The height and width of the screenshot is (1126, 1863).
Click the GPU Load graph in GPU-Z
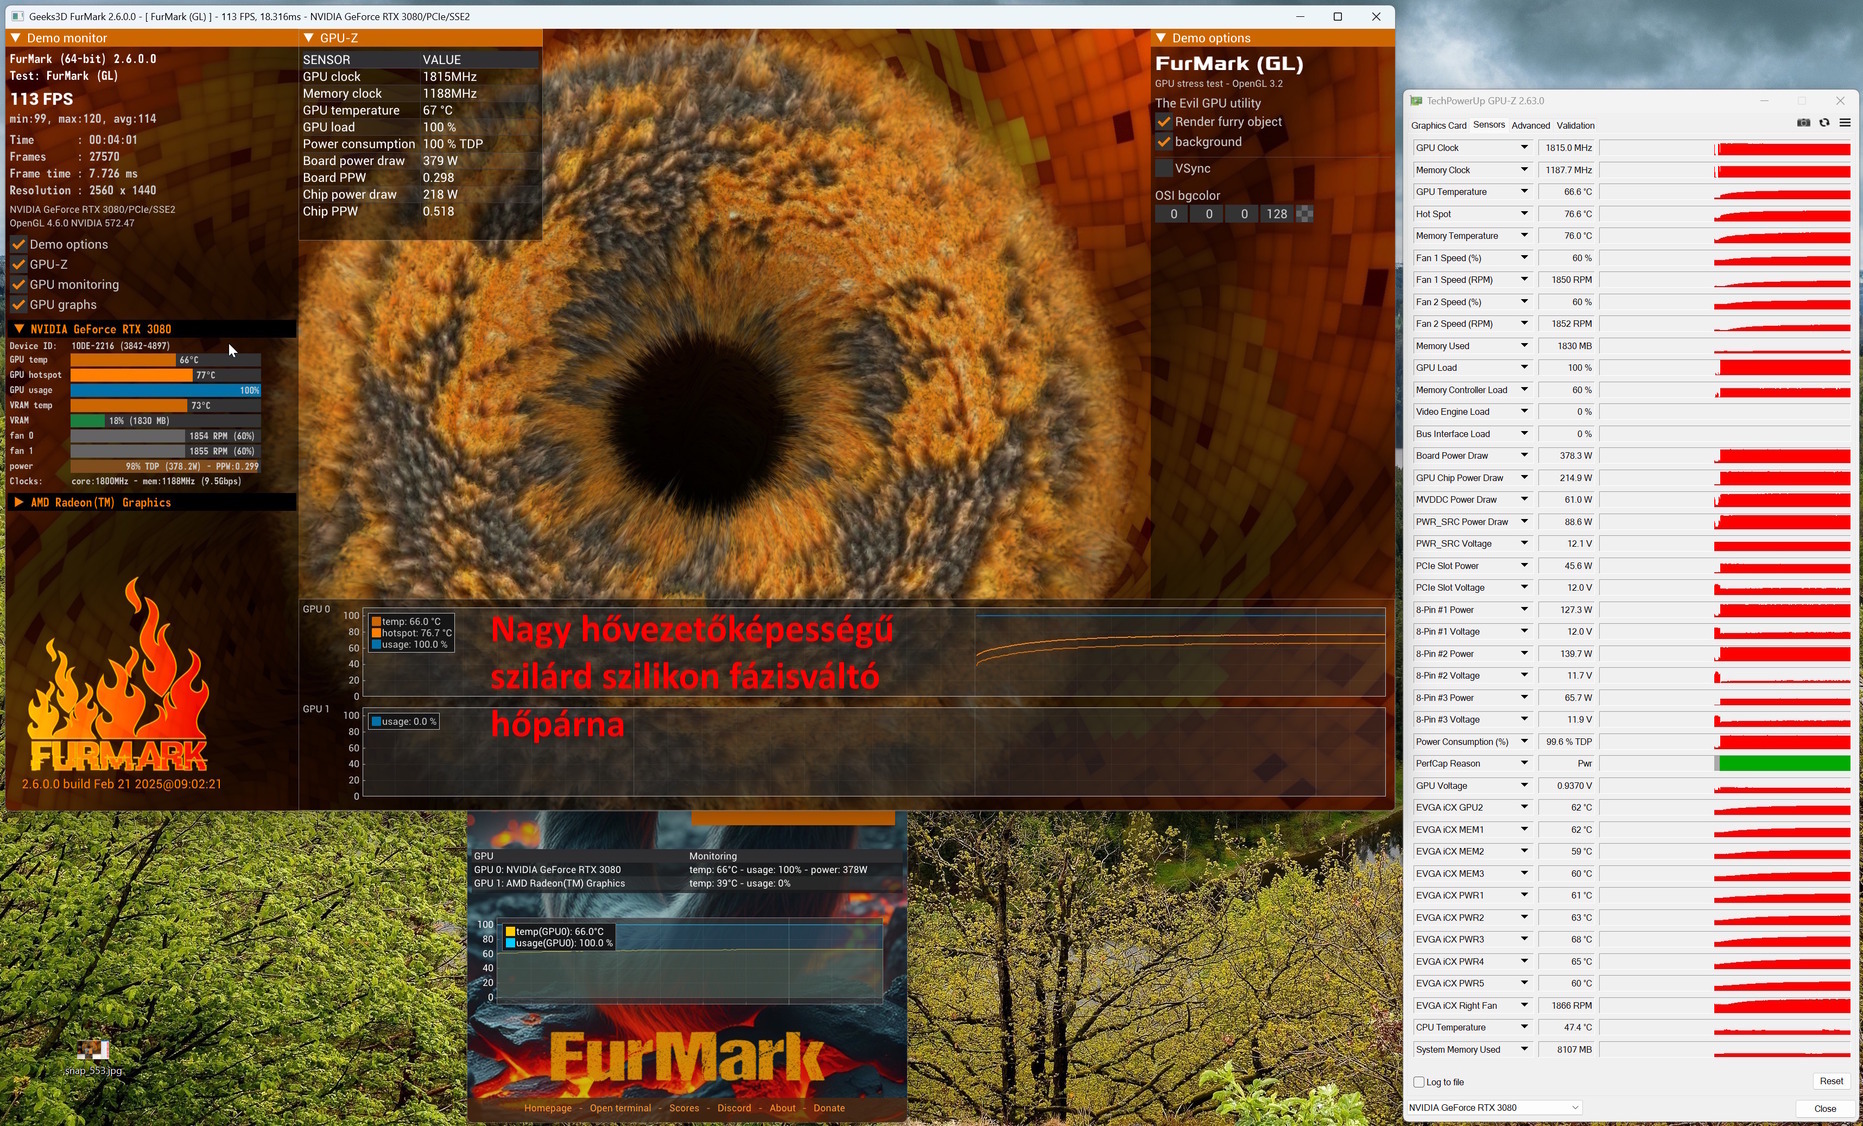point(1725,368)
